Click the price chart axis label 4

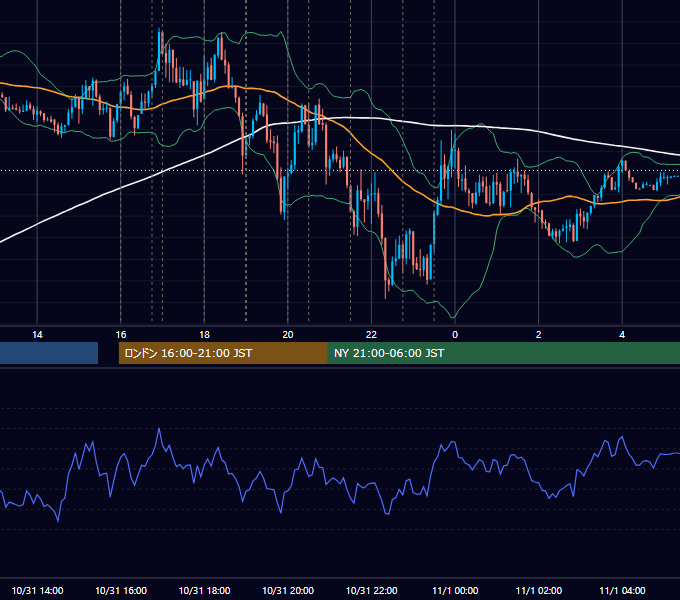click(x=622, y=335)
